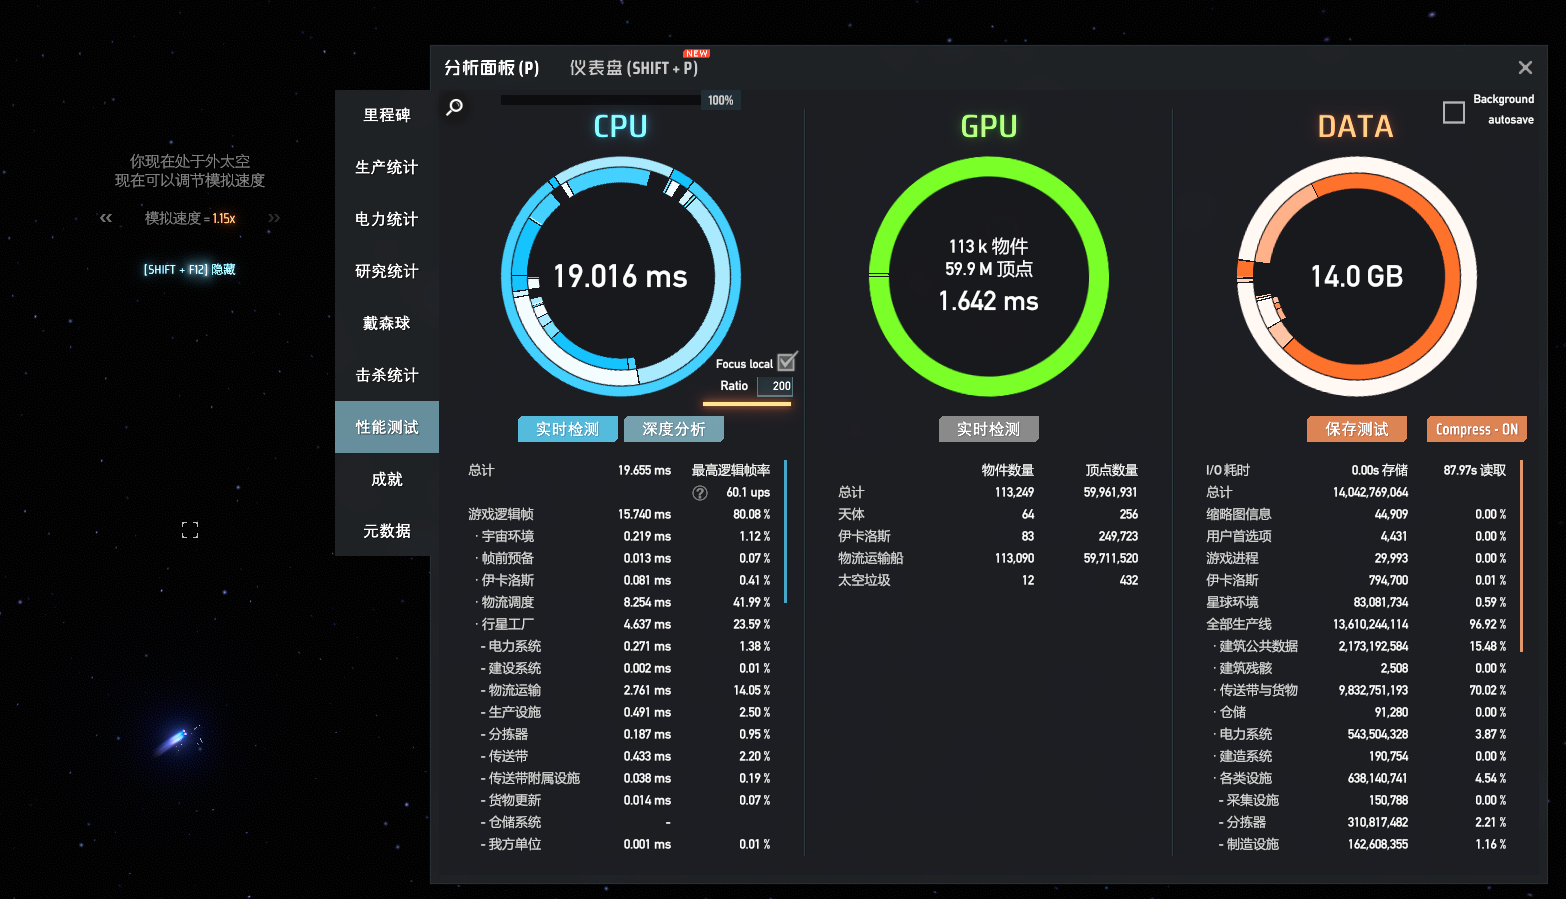Increase simulation speed with right double arrow

[x=274, y=218]
